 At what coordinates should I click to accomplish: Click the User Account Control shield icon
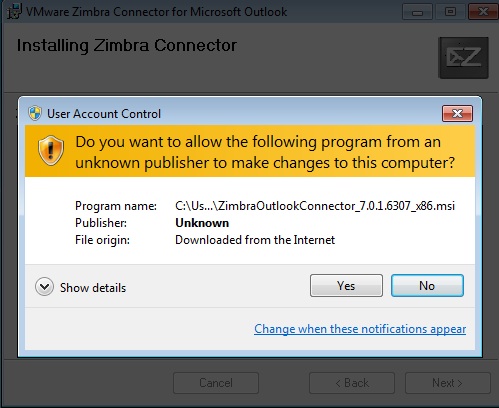(x=35, y=113)
